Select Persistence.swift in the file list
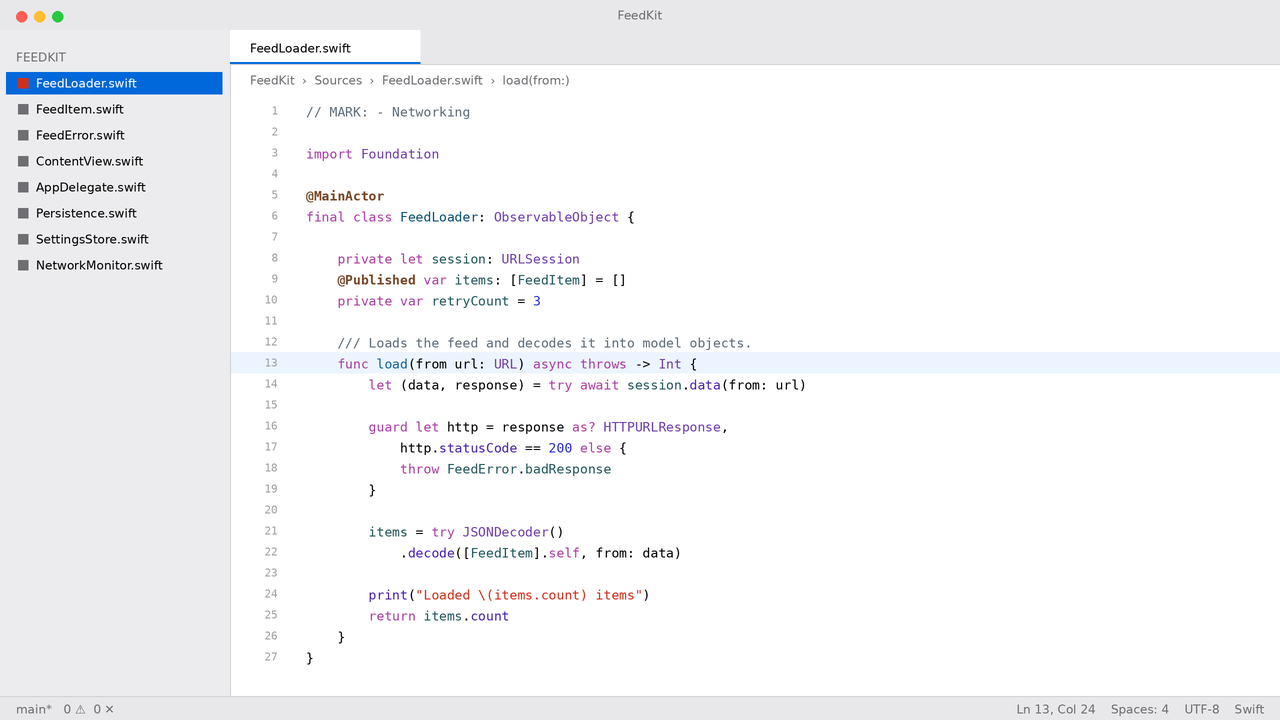Image resolution: width=1280 pixels, height=720 pixels. pos(114,213)
